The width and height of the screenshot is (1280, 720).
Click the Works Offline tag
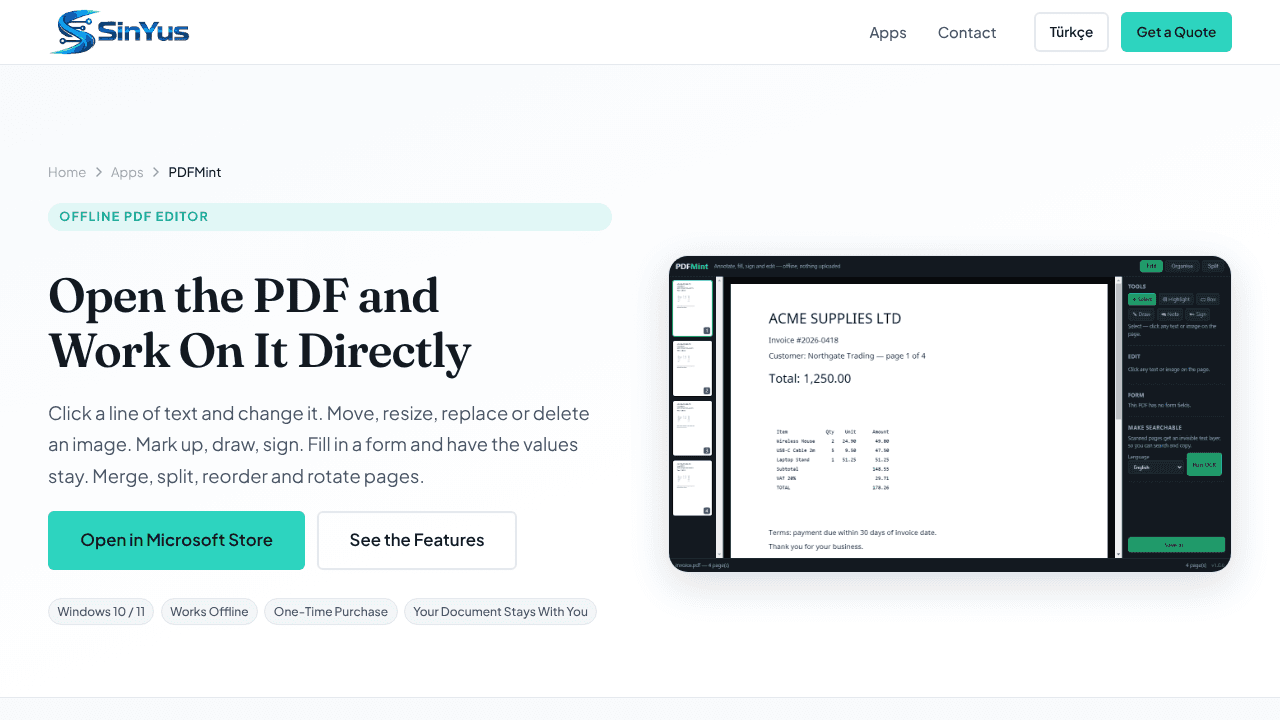coord(209,611)
